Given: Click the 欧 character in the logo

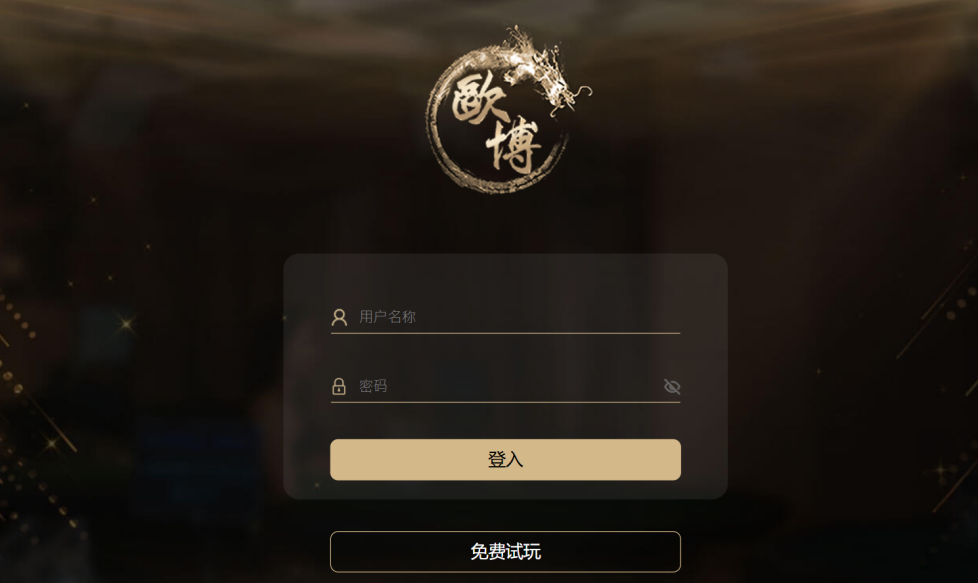Looking at the screenshot, I should point(479,99).
